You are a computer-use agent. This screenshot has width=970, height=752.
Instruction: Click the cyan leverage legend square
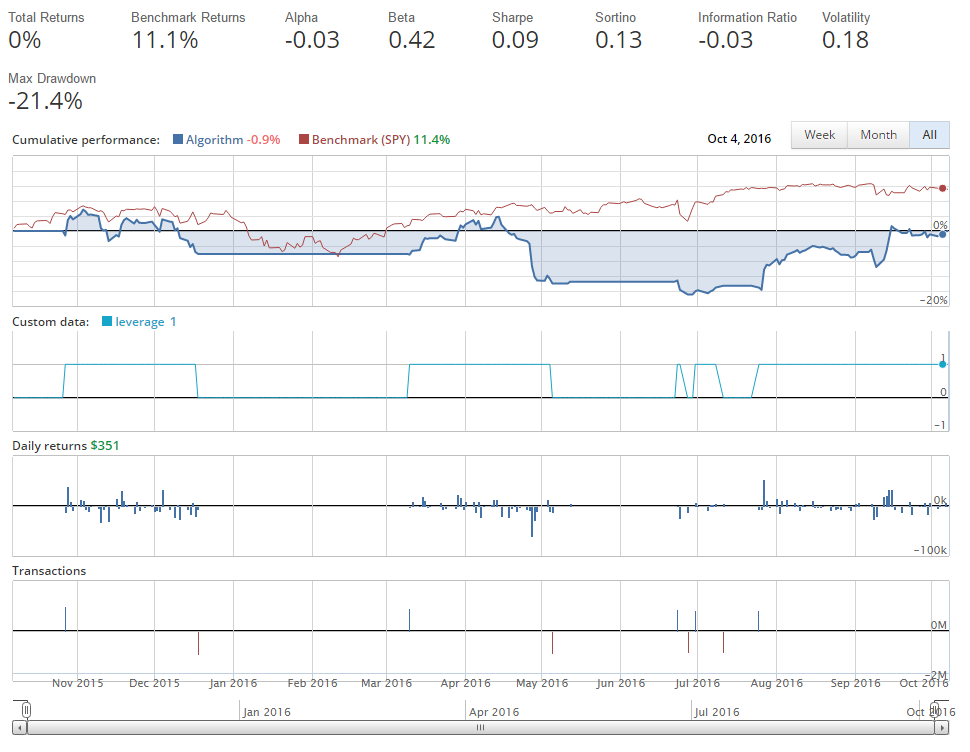pyautogui.click(x=108, y=322)
